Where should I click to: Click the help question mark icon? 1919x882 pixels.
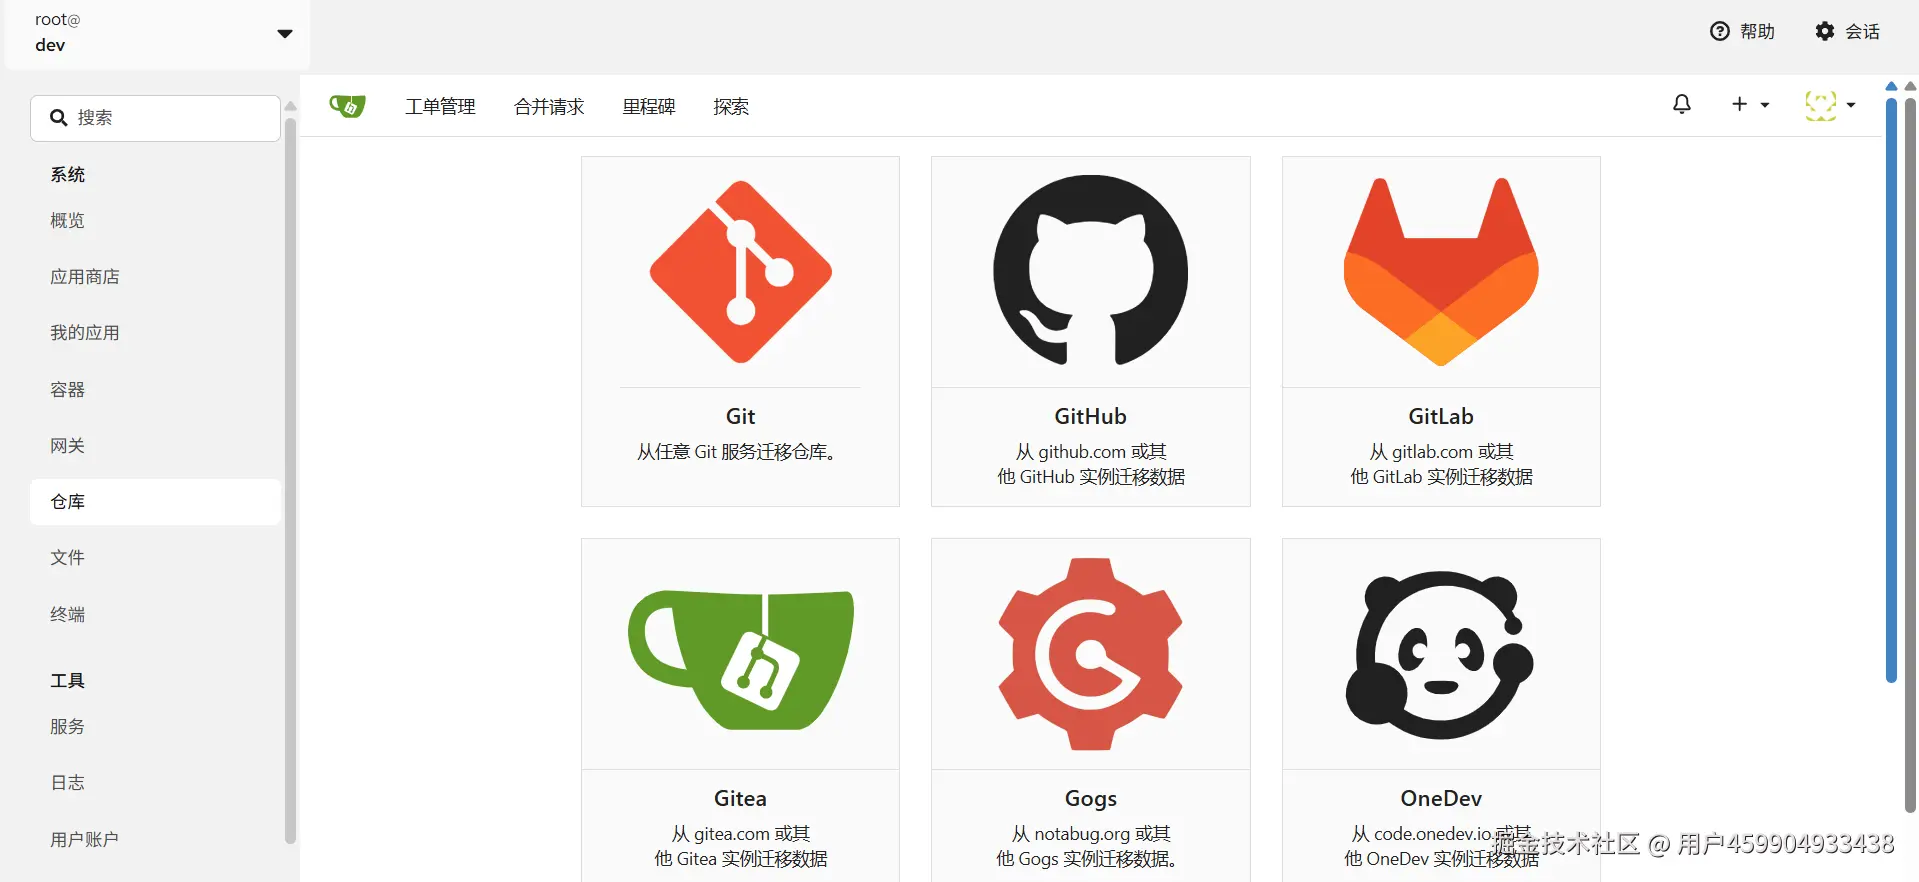pyautogui.click(x=1719, y=32)
